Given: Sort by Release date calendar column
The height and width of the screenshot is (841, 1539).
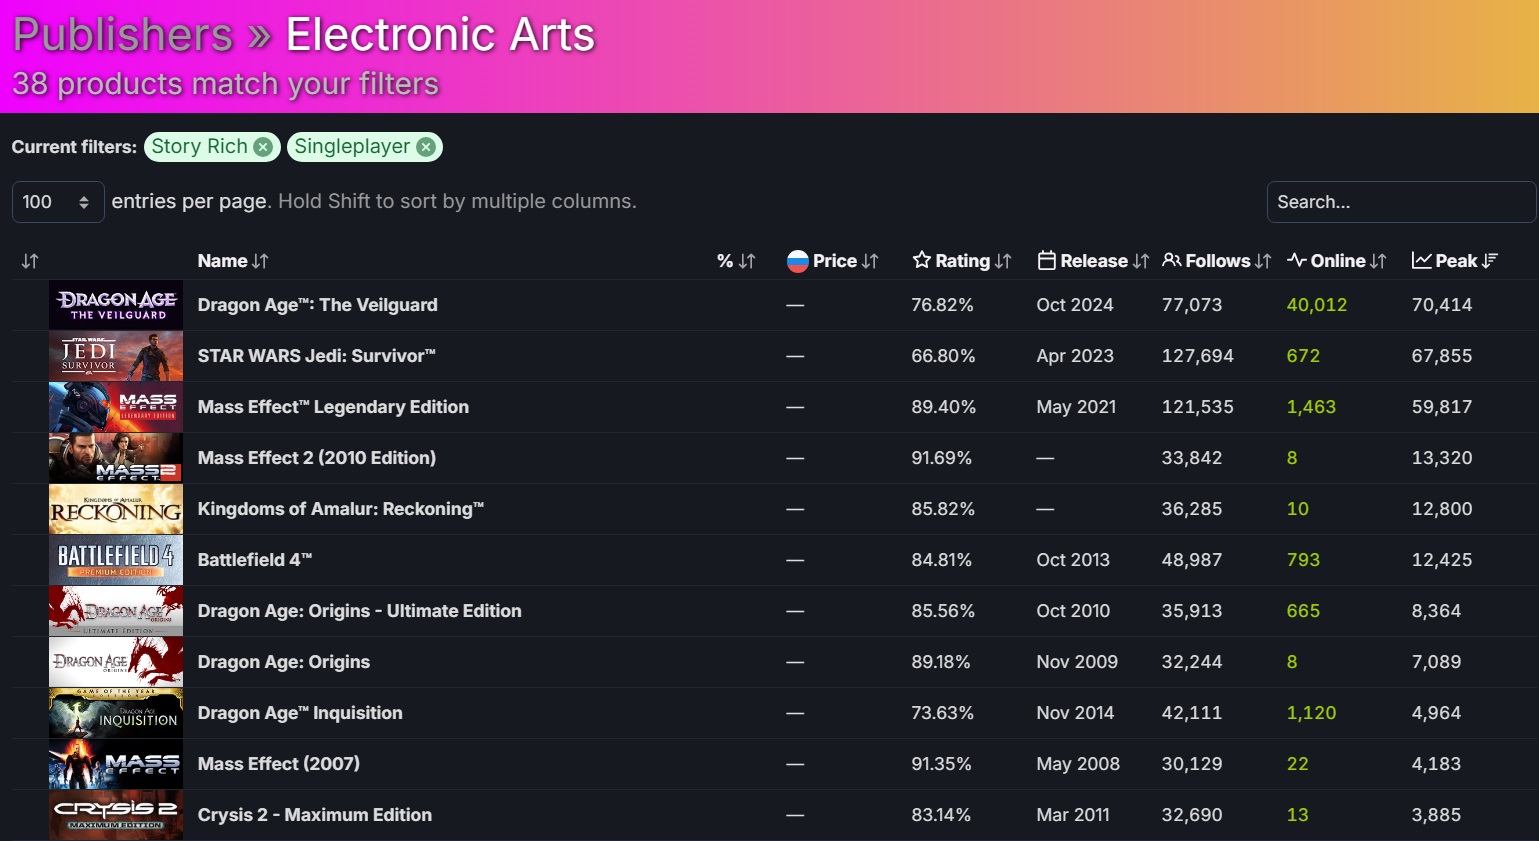Looking at the screenshot, I should (x=1093, y=261).
